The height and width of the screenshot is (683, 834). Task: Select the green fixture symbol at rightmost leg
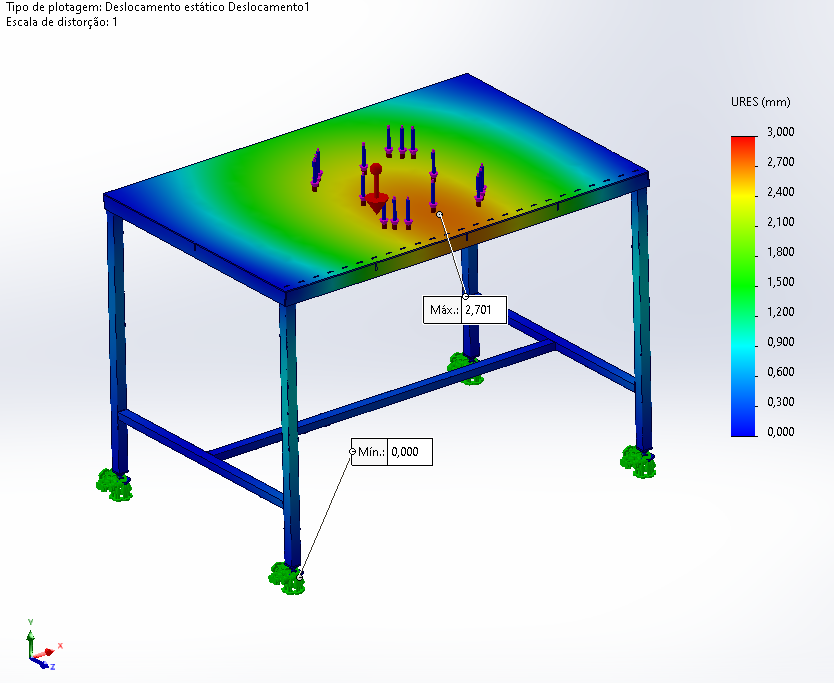pos(638,462)
